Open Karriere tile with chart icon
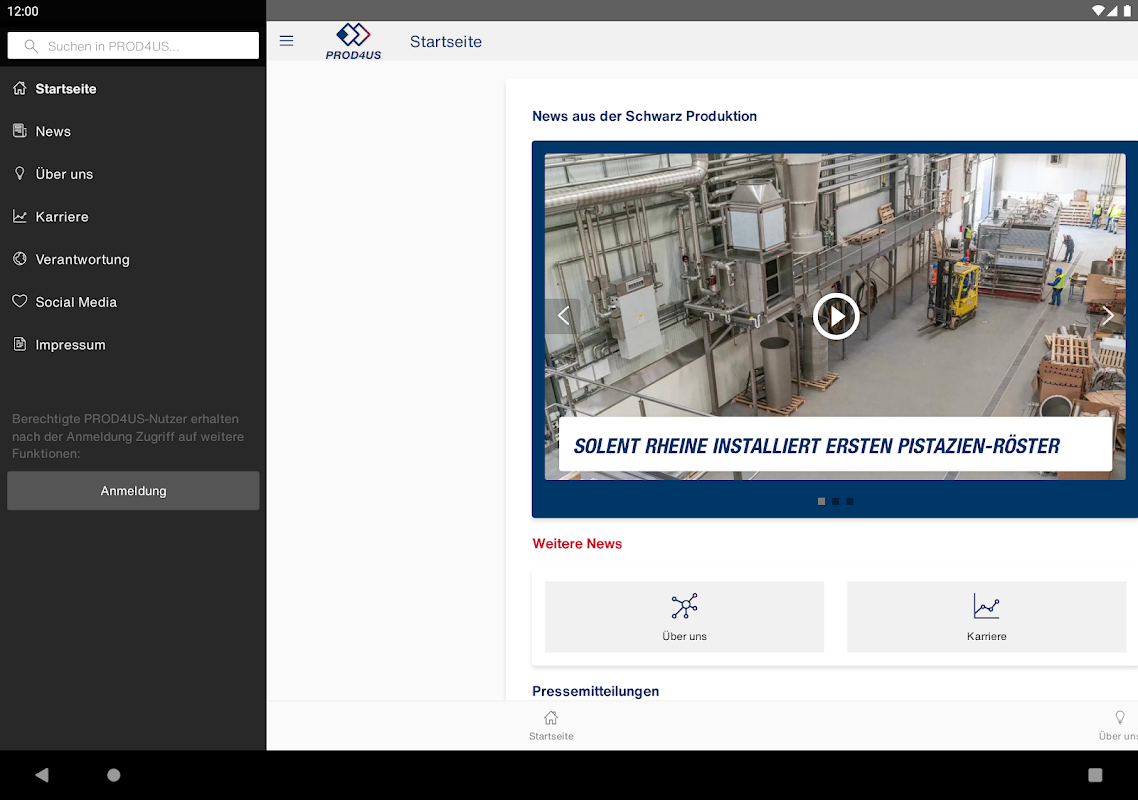This screenshot has width=1138, height=800. (x=986, y=616)
